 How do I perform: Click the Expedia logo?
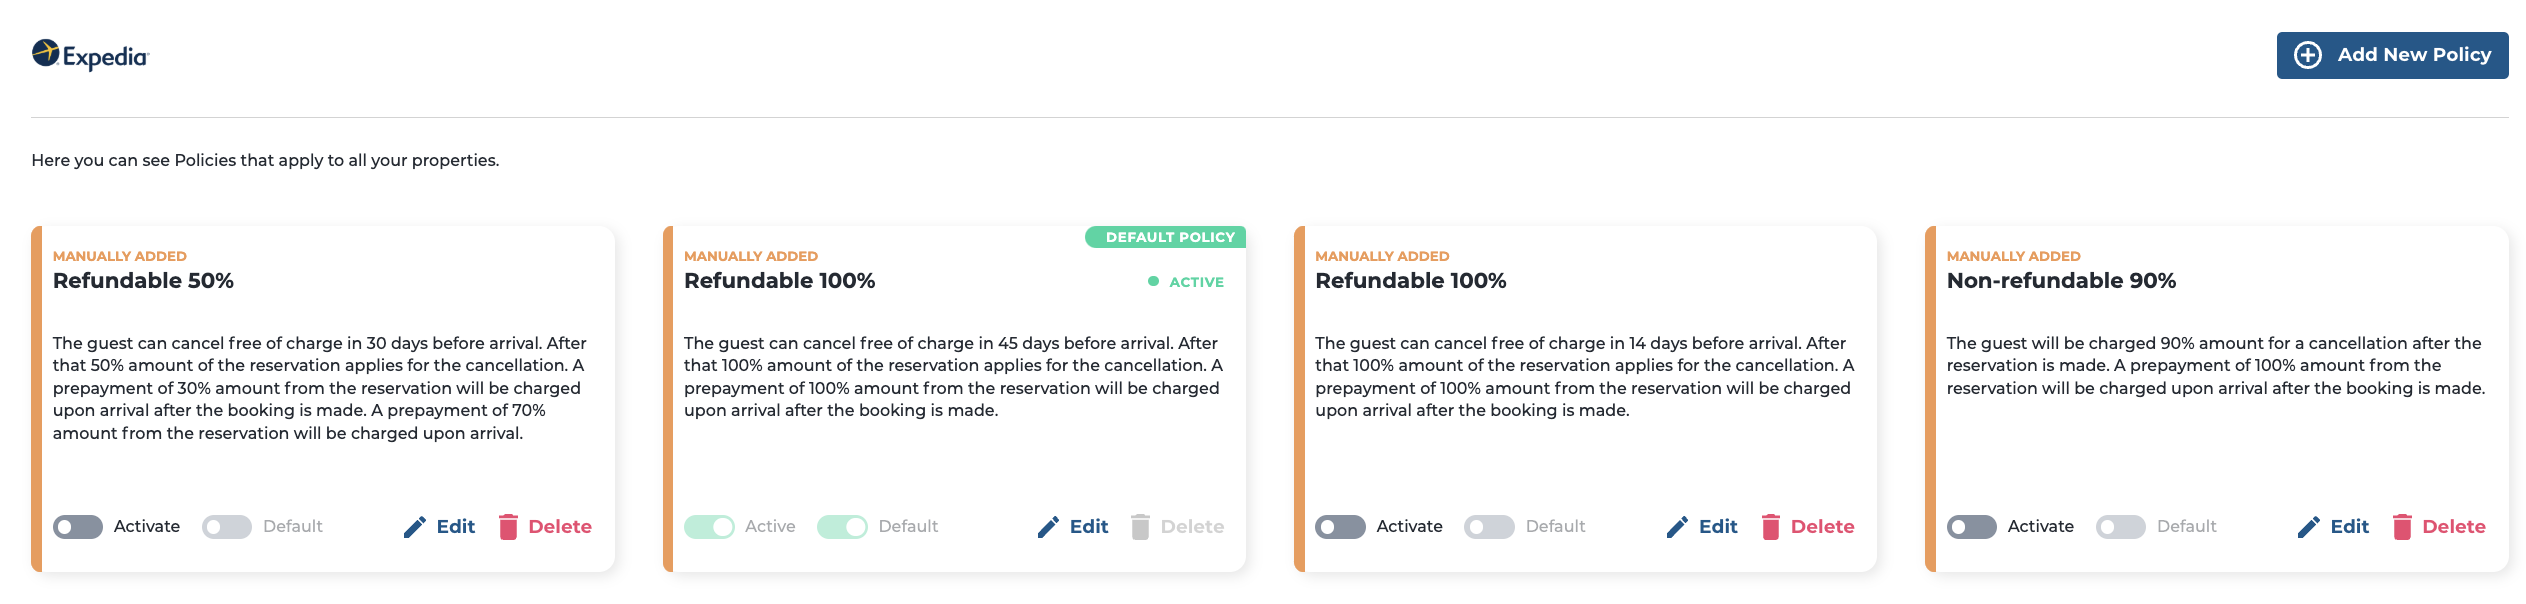tap(90, 55)
